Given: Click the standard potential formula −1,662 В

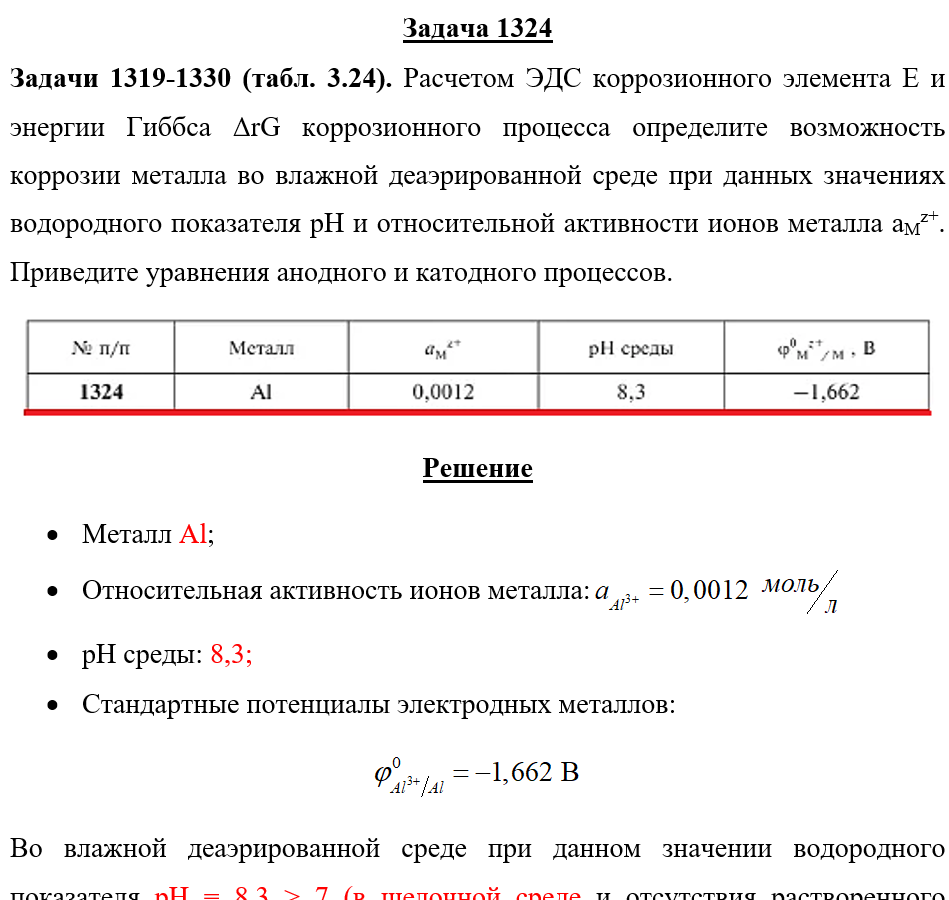Looking at the screenshot, I should pos(476,774).
